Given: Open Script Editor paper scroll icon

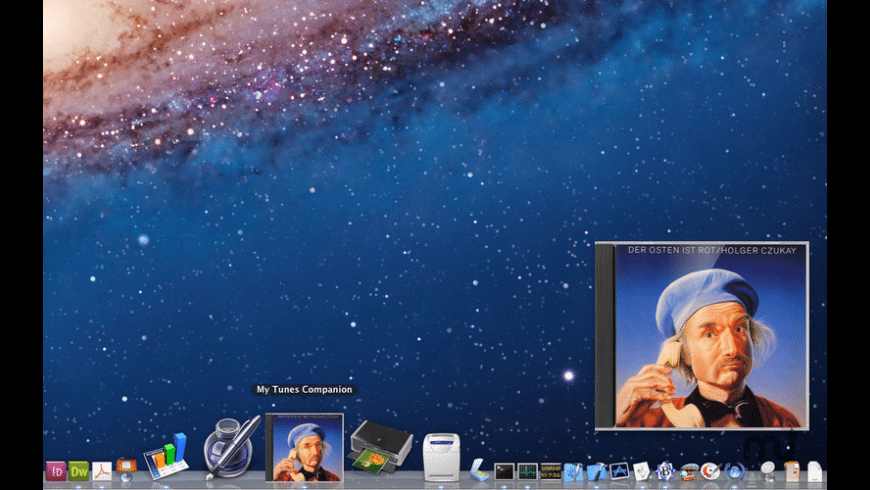Looking at the screenshot, I should click(642, 471).
